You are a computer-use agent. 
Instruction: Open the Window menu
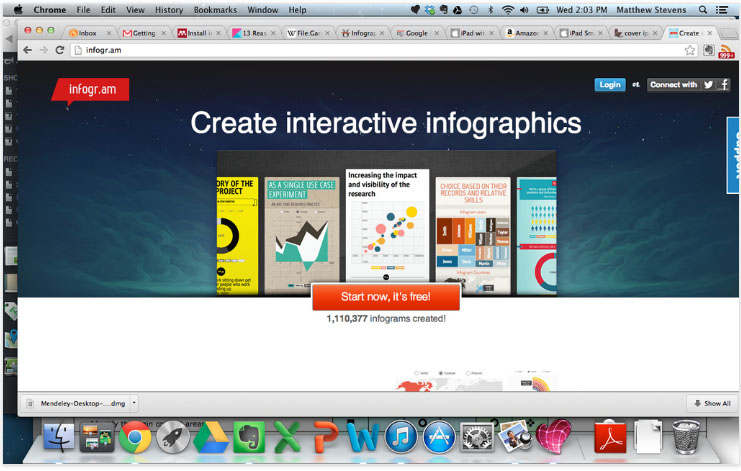(x=263, y=9)
